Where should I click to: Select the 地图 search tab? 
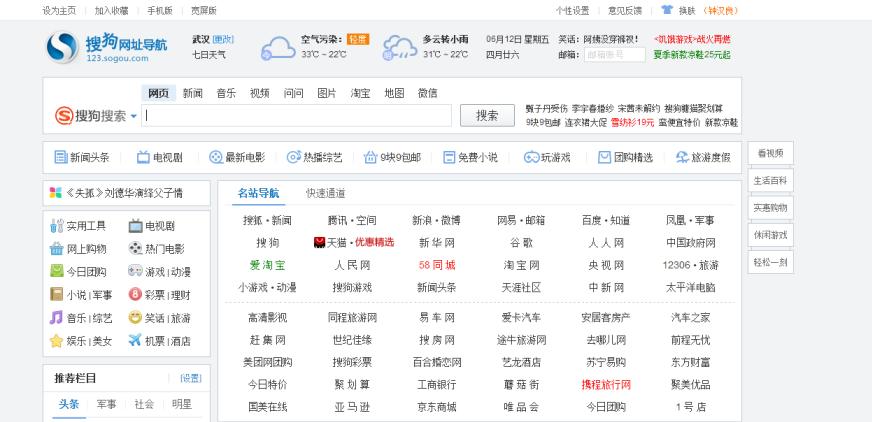[x=394, y=93]
